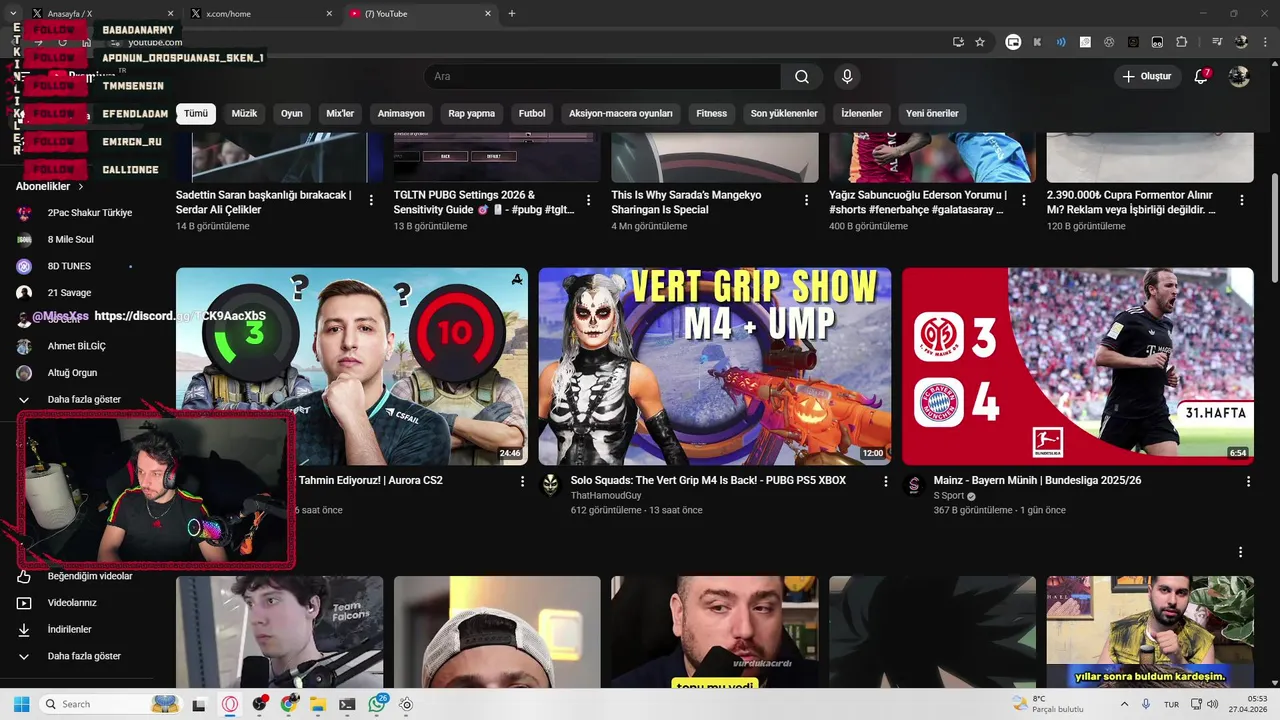The image size is (1280, 720).
Task: Select the Tümü filter chip
Action: click(196, 114)
